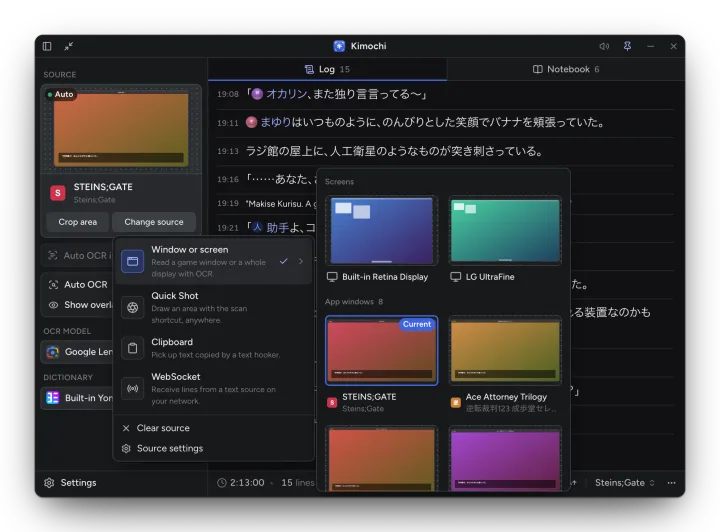Pick the current STEINS;GATE app window thumbnail
720x532 pixels.
(x=382, y=350)
